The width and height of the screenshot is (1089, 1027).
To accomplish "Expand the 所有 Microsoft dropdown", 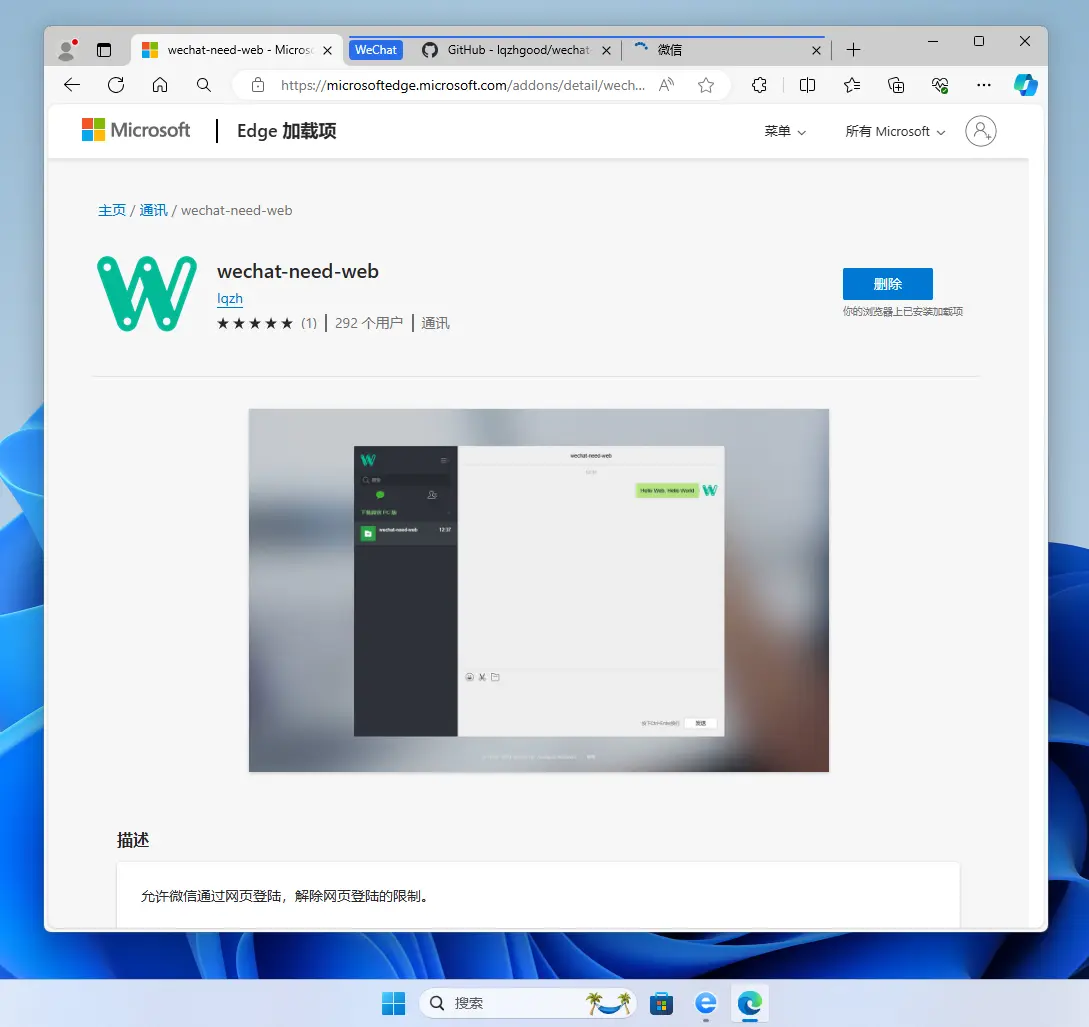I will [895, 131].
